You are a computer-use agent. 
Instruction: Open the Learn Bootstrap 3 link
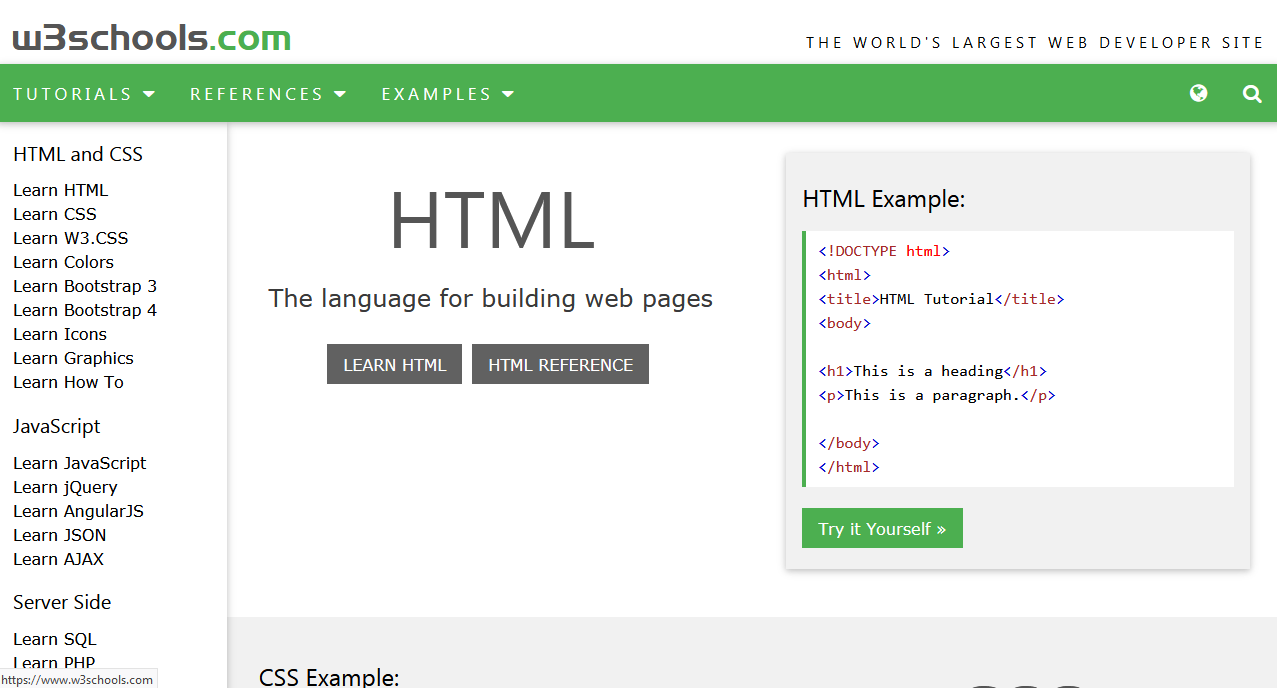(x=85, y=286)
